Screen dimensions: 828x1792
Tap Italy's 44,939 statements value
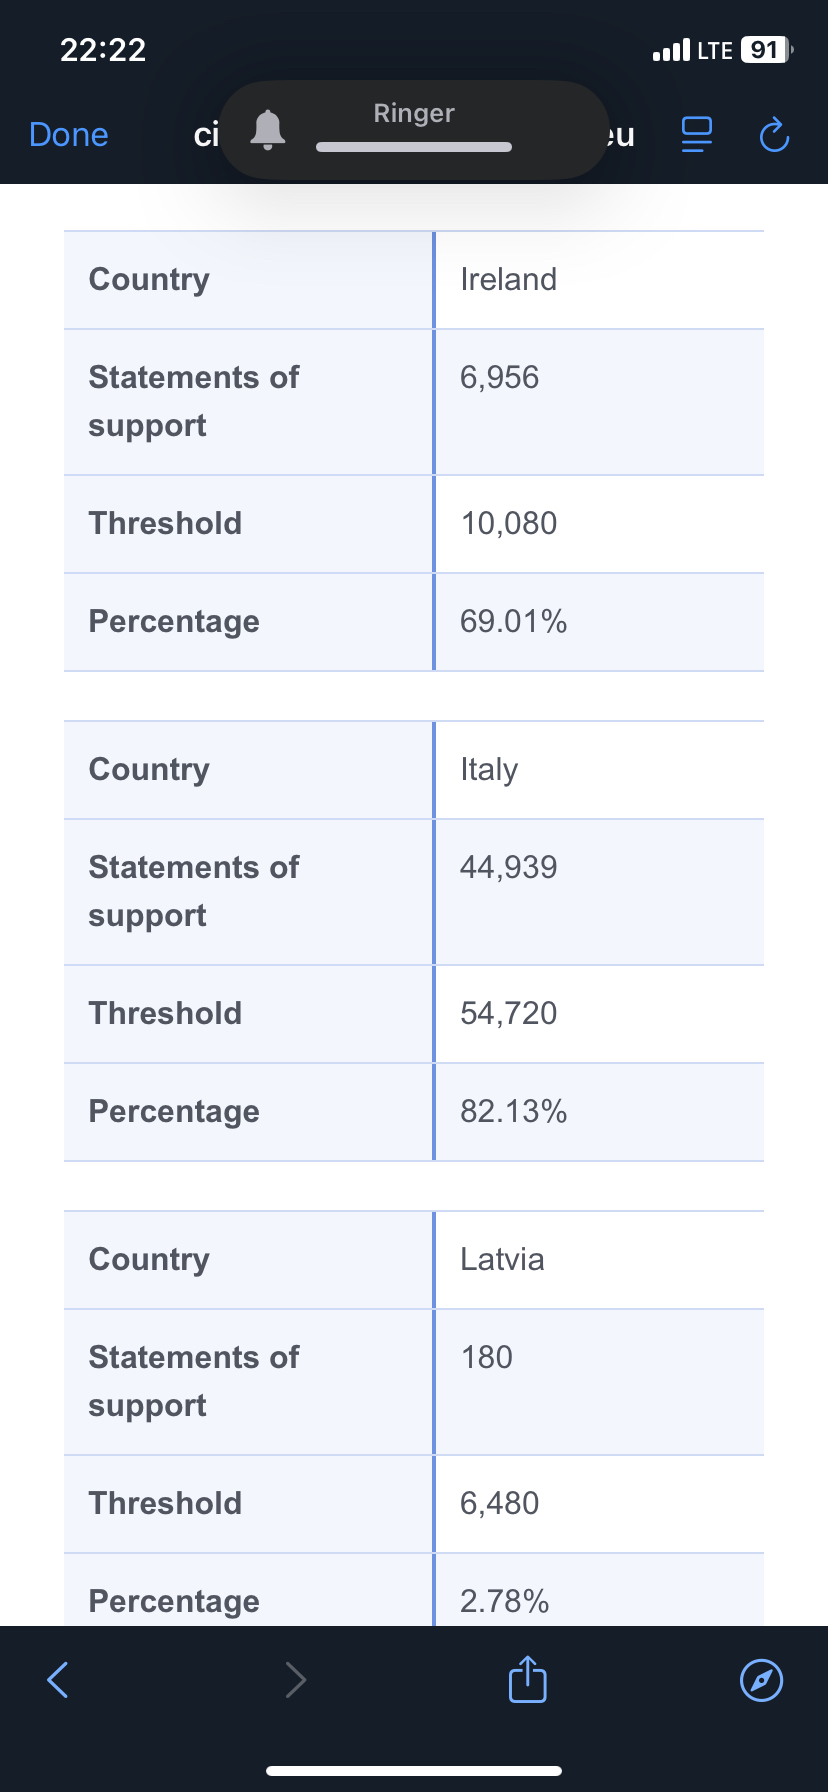point(508,867)
